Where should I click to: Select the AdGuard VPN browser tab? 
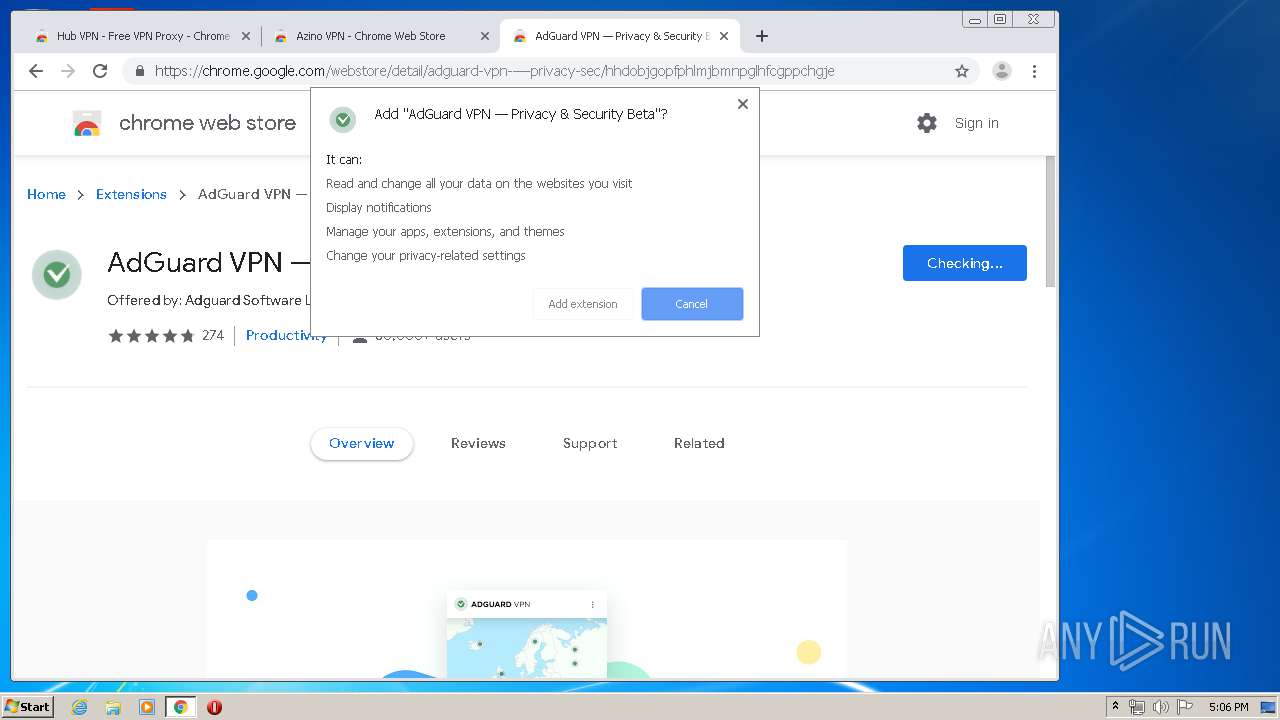[x=620, y=36]
